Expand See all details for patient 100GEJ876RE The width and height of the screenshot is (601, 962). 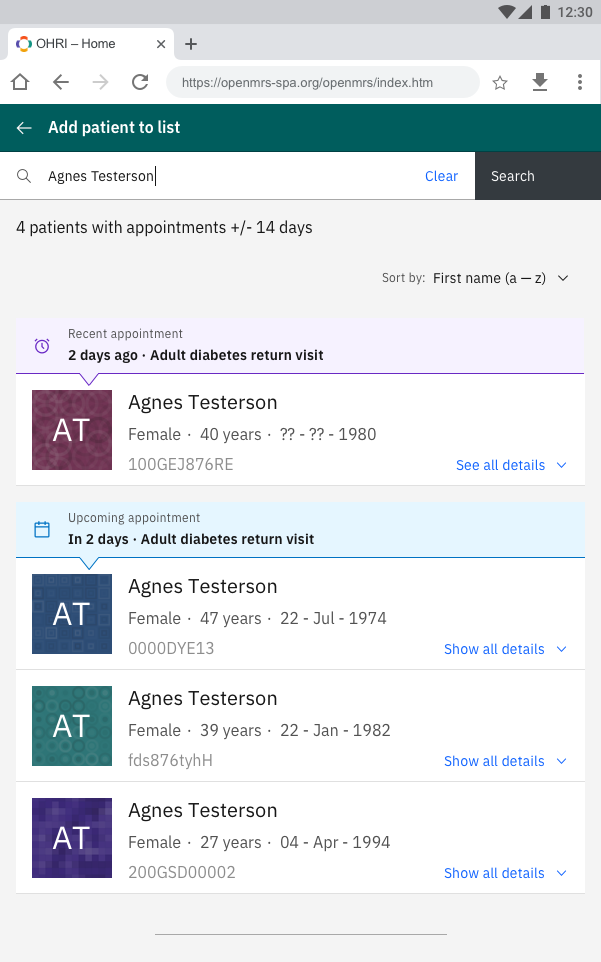pos(510,465)
